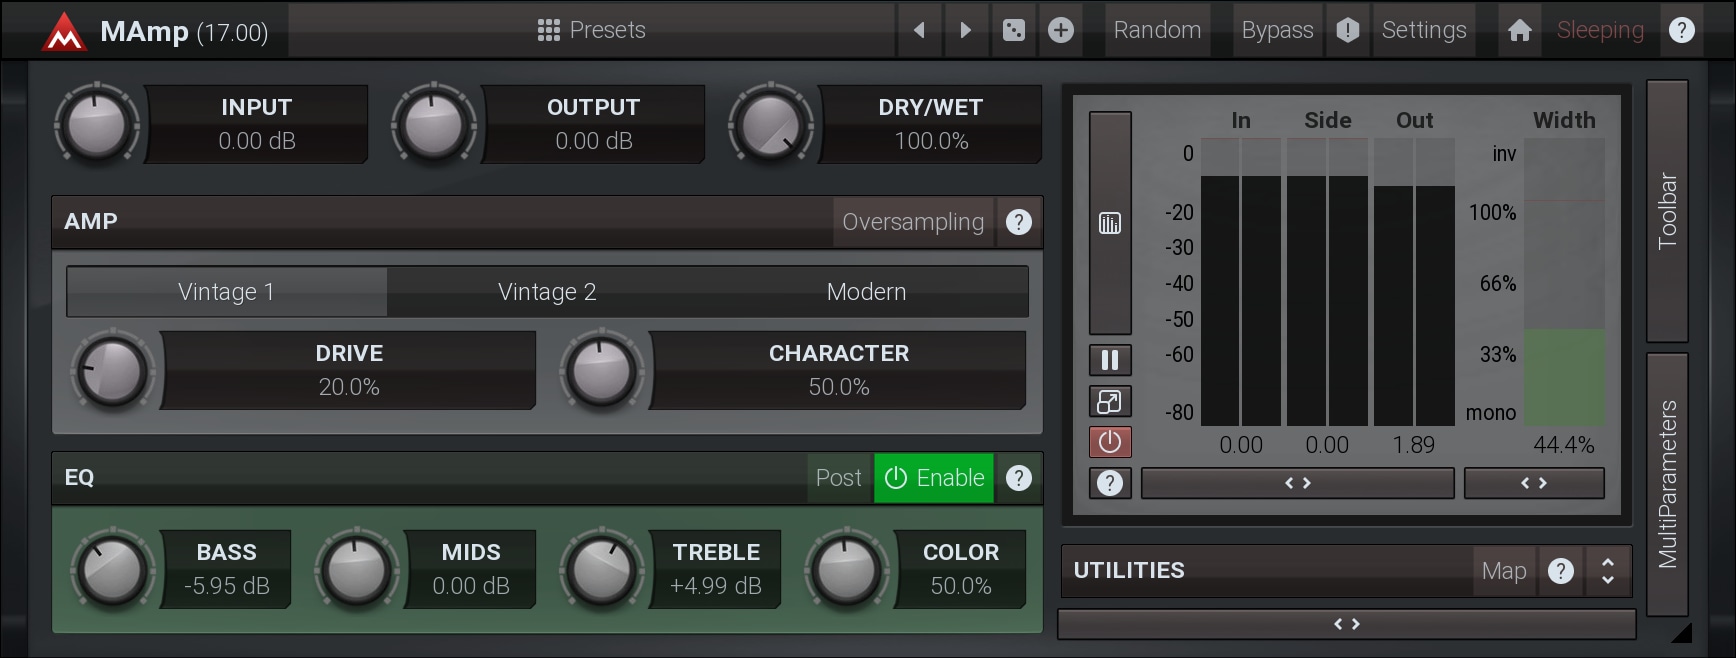Open the Settings button
1736x658 pixels.
tap(1423, 30)
